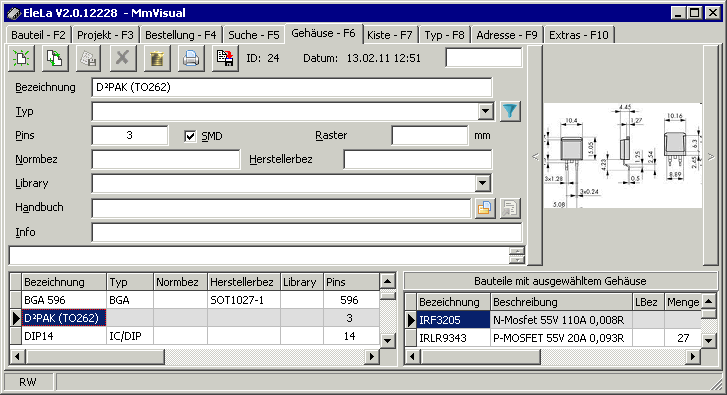
Task: Click the printer icon
Action: pos(191,58)
